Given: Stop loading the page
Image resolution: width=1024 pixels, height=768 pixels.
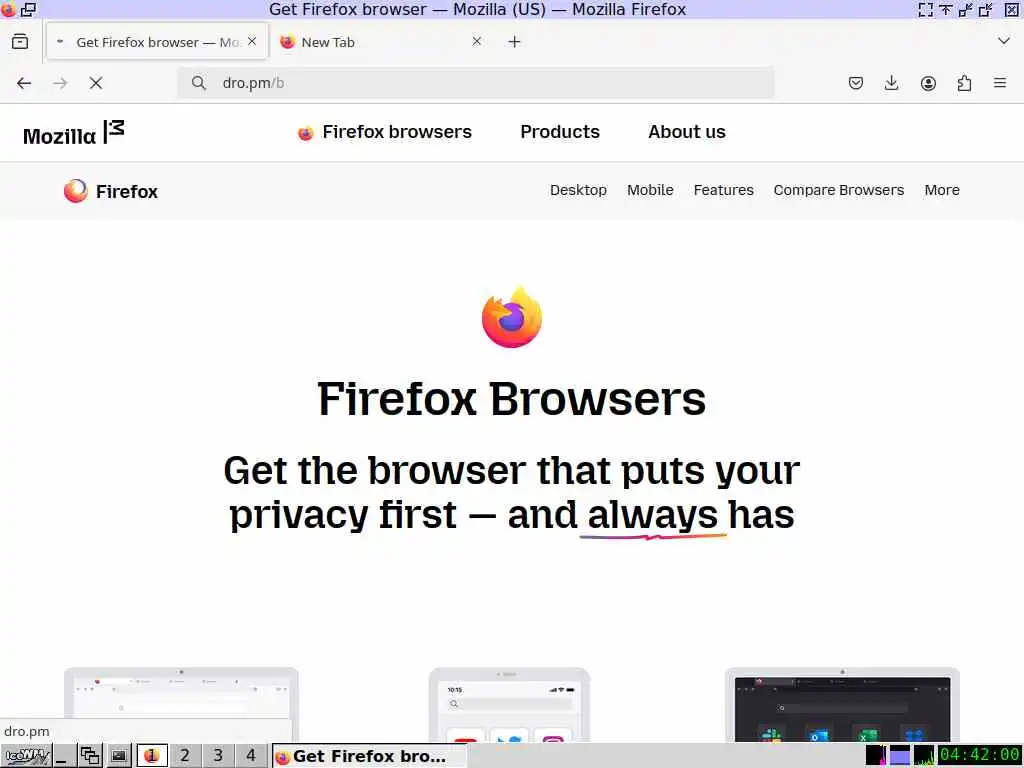Looking at the screenshot, I should click(96, 83).
